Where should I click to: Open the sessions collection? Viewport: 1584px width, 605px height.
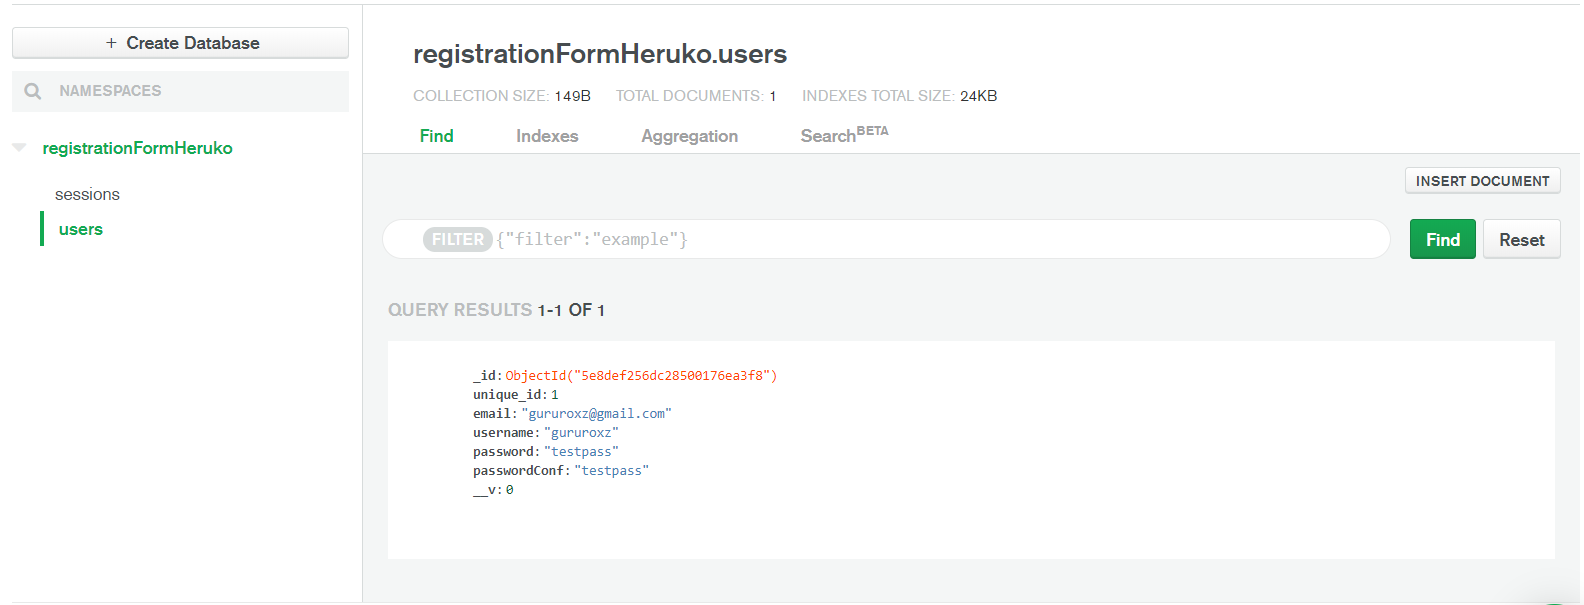(x=87, y=194)
